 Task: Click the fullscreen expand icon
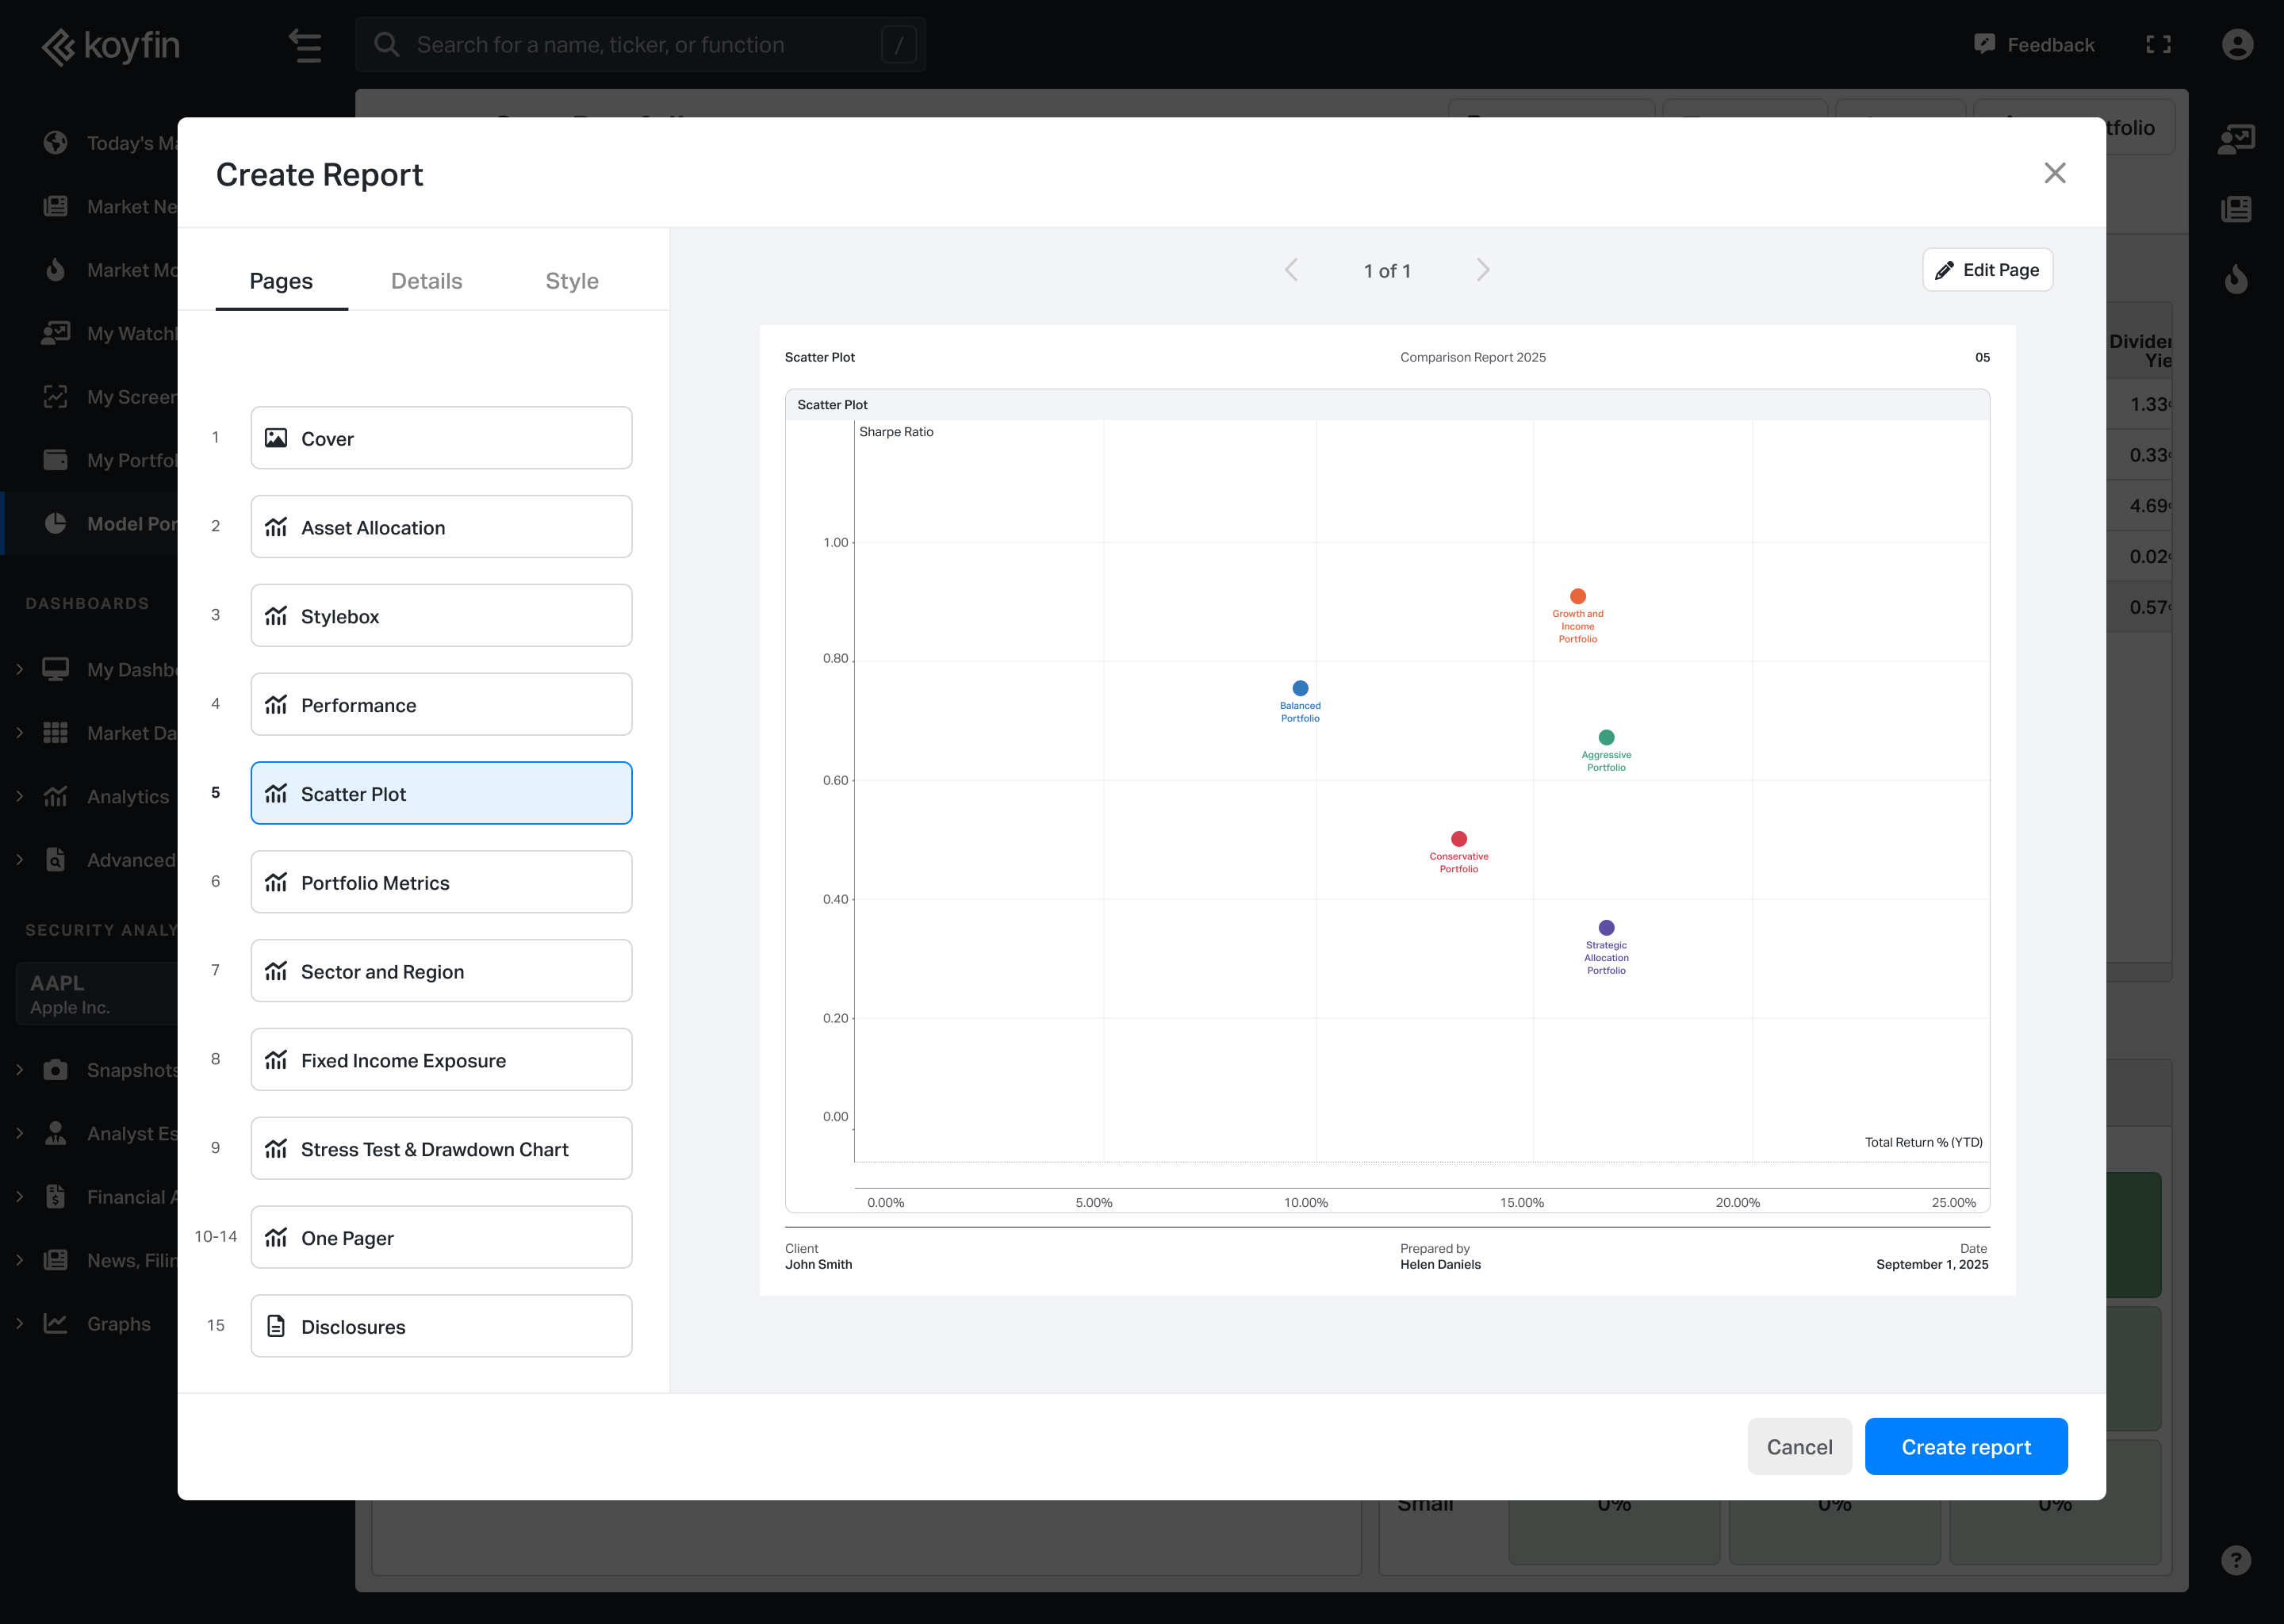[x=2158, y=45]
